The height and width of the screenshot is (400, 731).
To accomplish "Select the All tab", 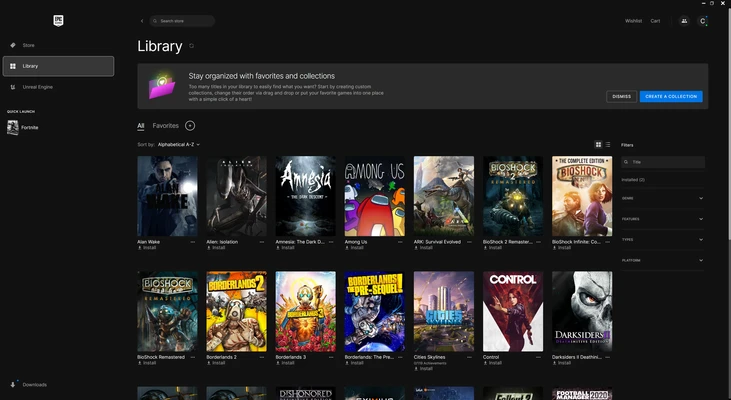I will 141,126.
